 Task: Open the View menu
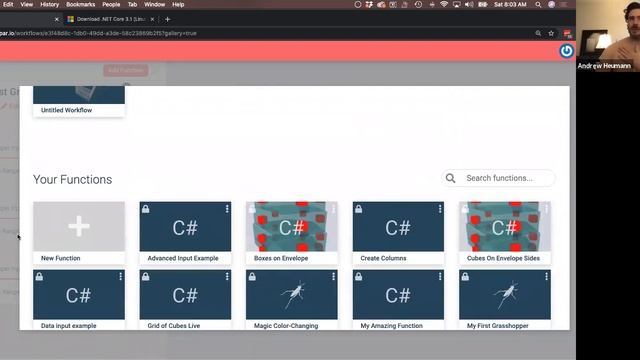pyautogui.click(x=27, y=4)
